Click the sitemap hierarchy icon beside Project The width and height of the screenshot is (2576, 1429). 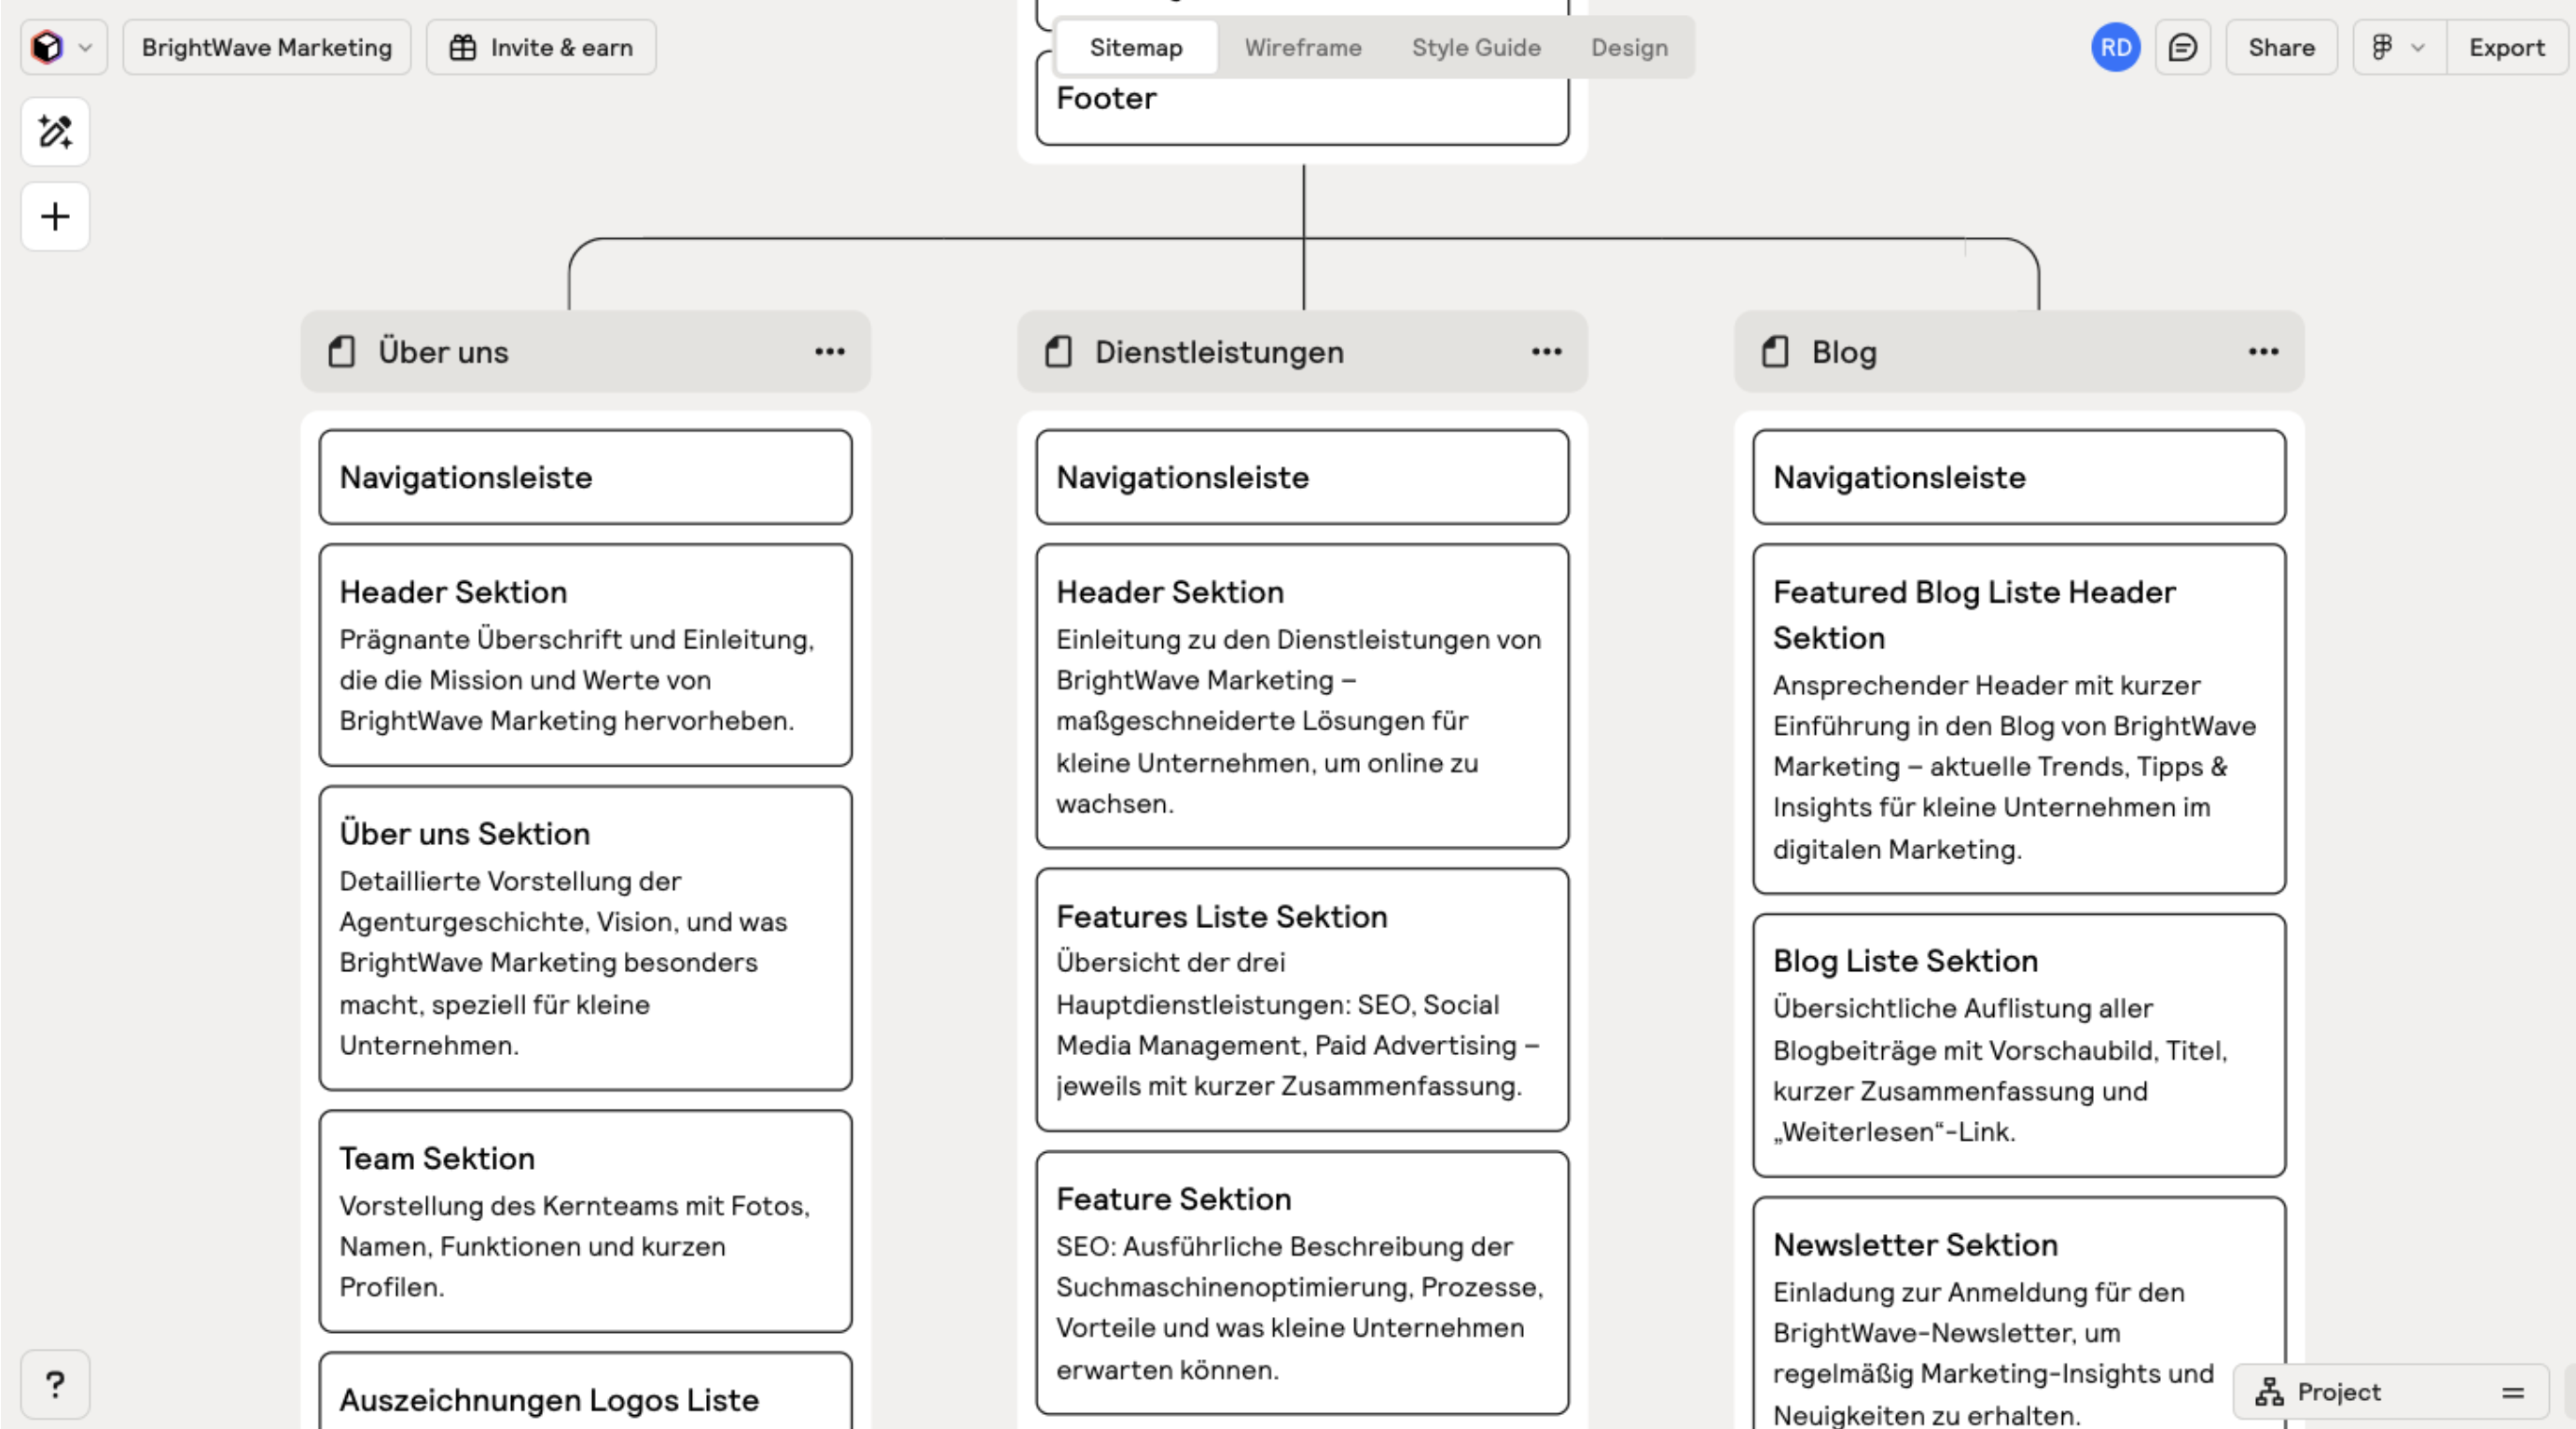(2272, 1392)
